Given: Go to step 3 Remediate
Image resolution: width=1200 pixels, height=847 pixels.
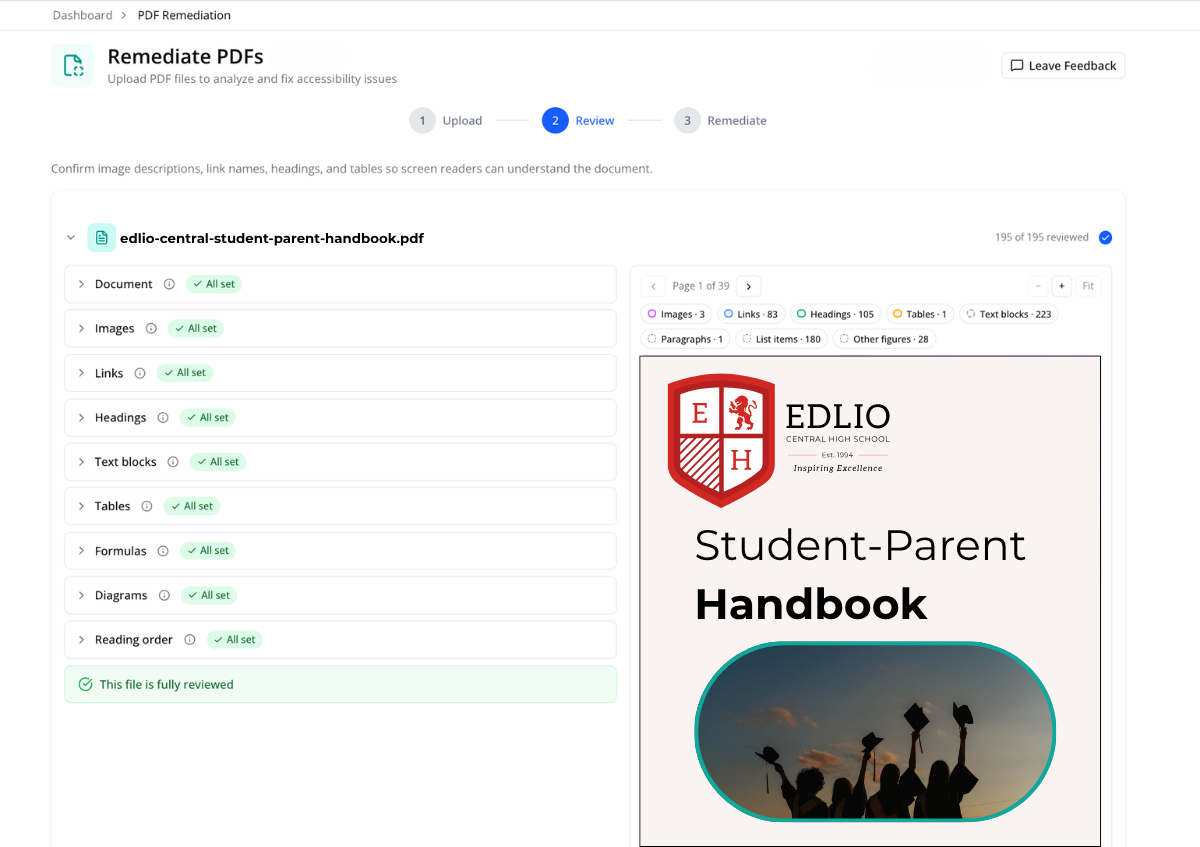Looking at the screenshot, I should (721, 121).
